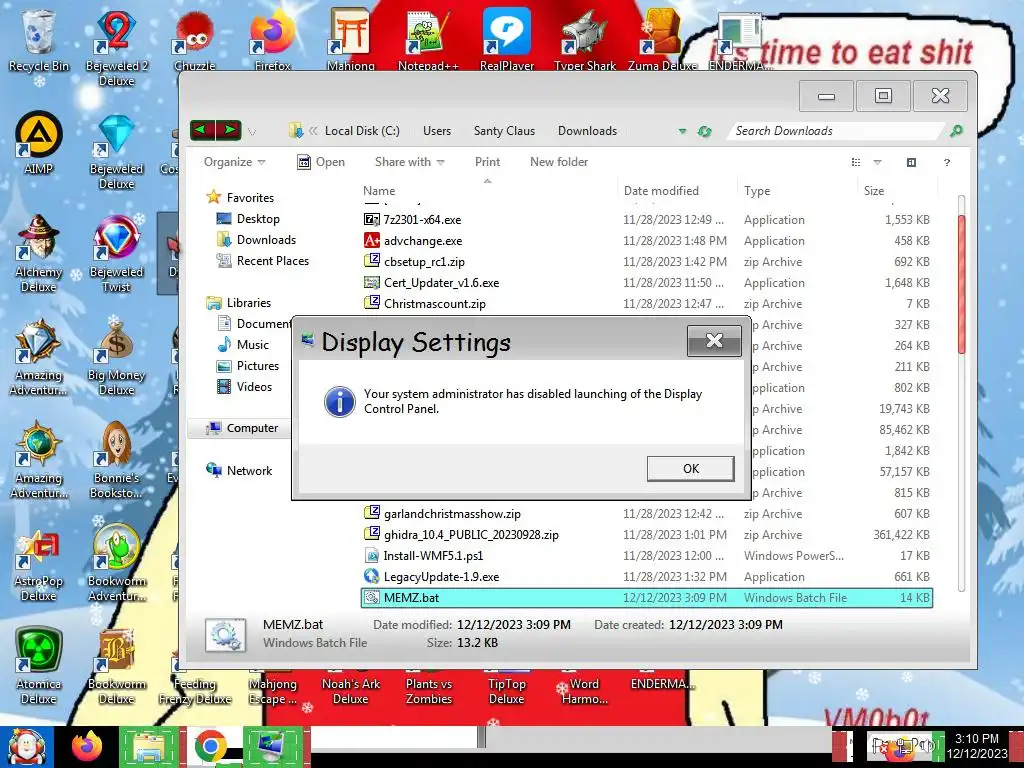The width and height of the screenshot is (1024, 768).
Task: Launch AIMP desktop shortcut
Action: pos(39,144)
